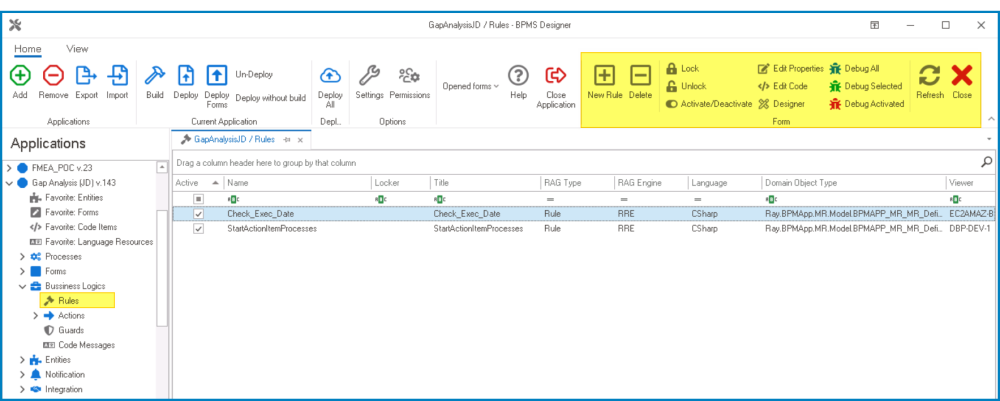Click the New Rule icon

(604, 76)
